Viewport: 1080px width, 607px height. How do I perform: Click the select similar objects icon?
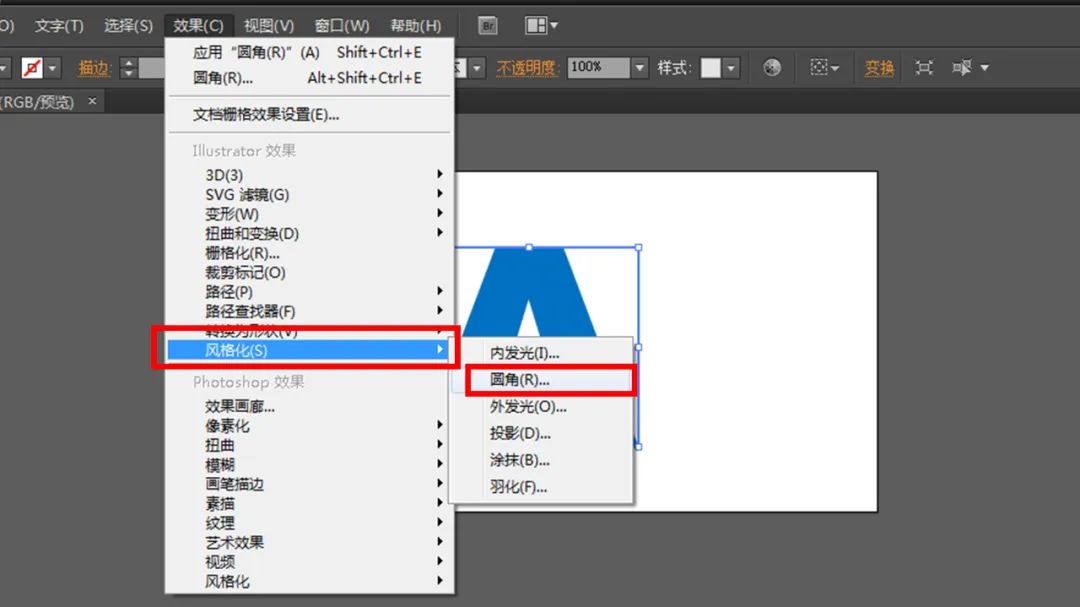coord(962,68)
